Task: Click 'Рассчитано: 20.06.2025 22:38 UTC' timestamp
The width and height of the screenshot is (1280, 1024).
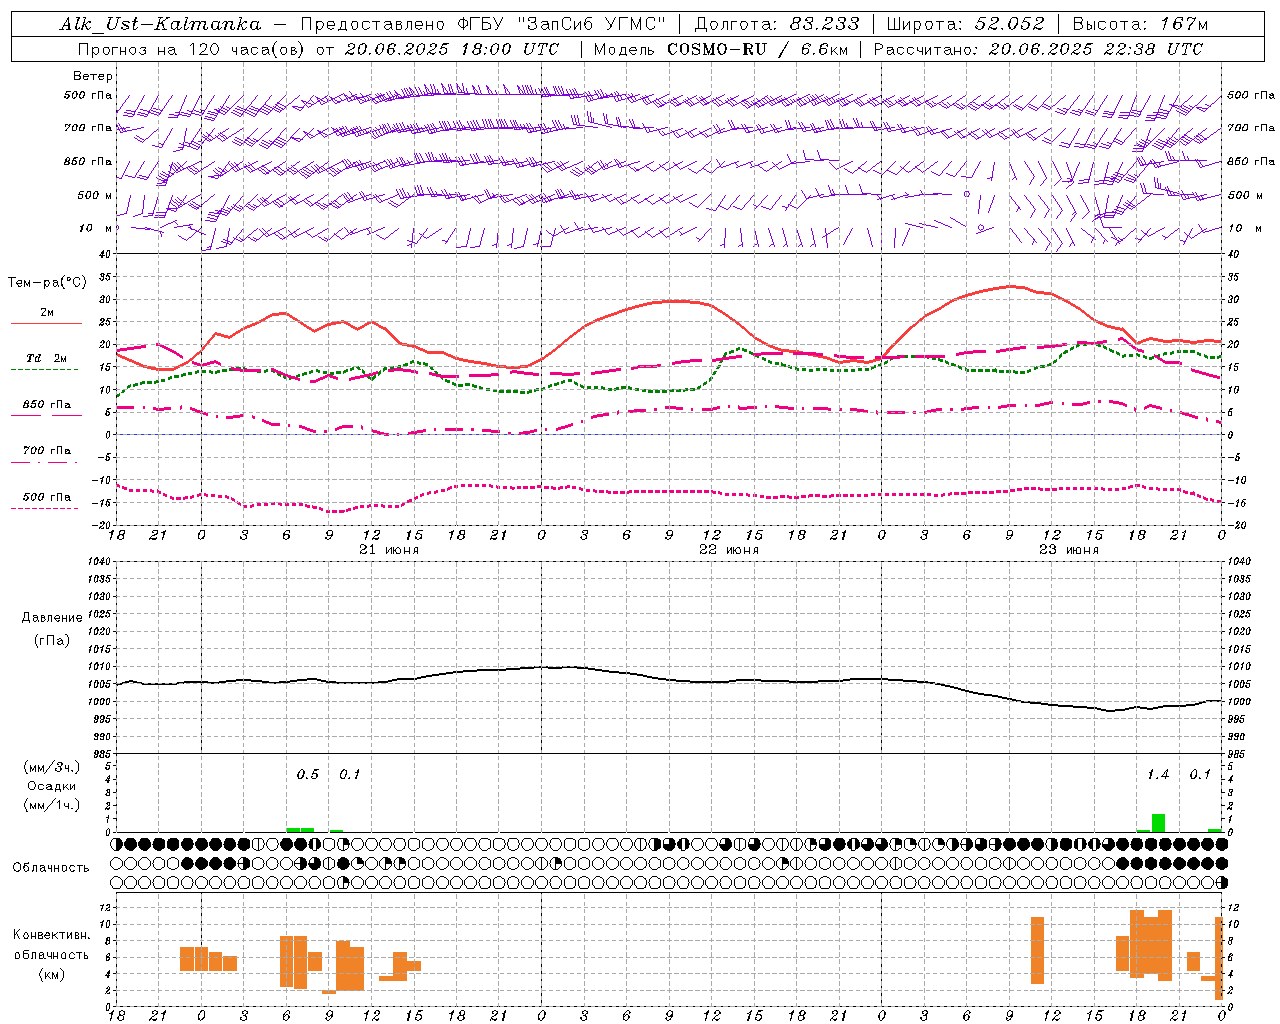Action: 1038,49
